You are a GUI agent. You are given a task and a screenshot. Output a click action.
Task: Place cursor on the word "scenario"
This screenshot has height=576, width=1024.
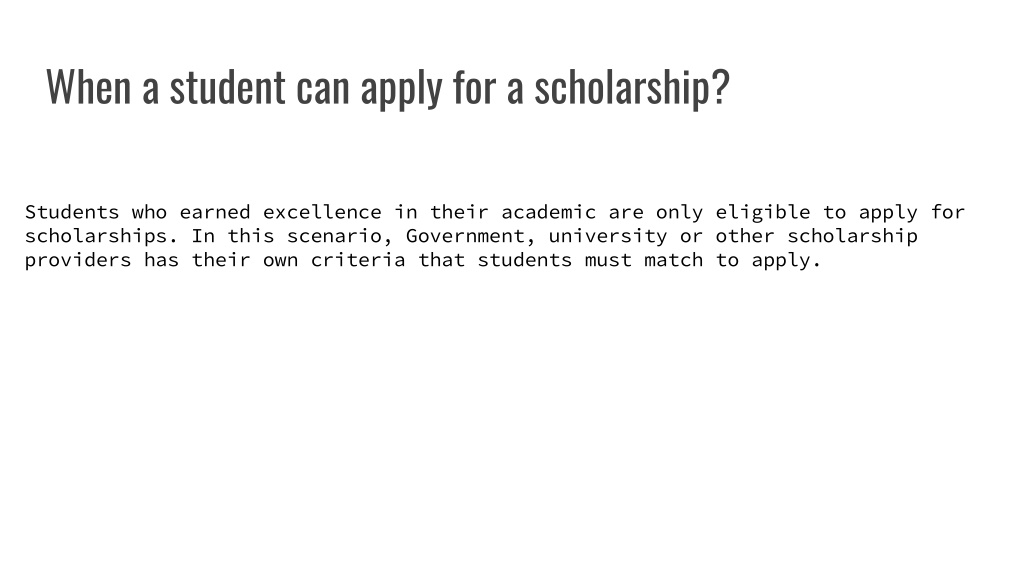point(334,236)
